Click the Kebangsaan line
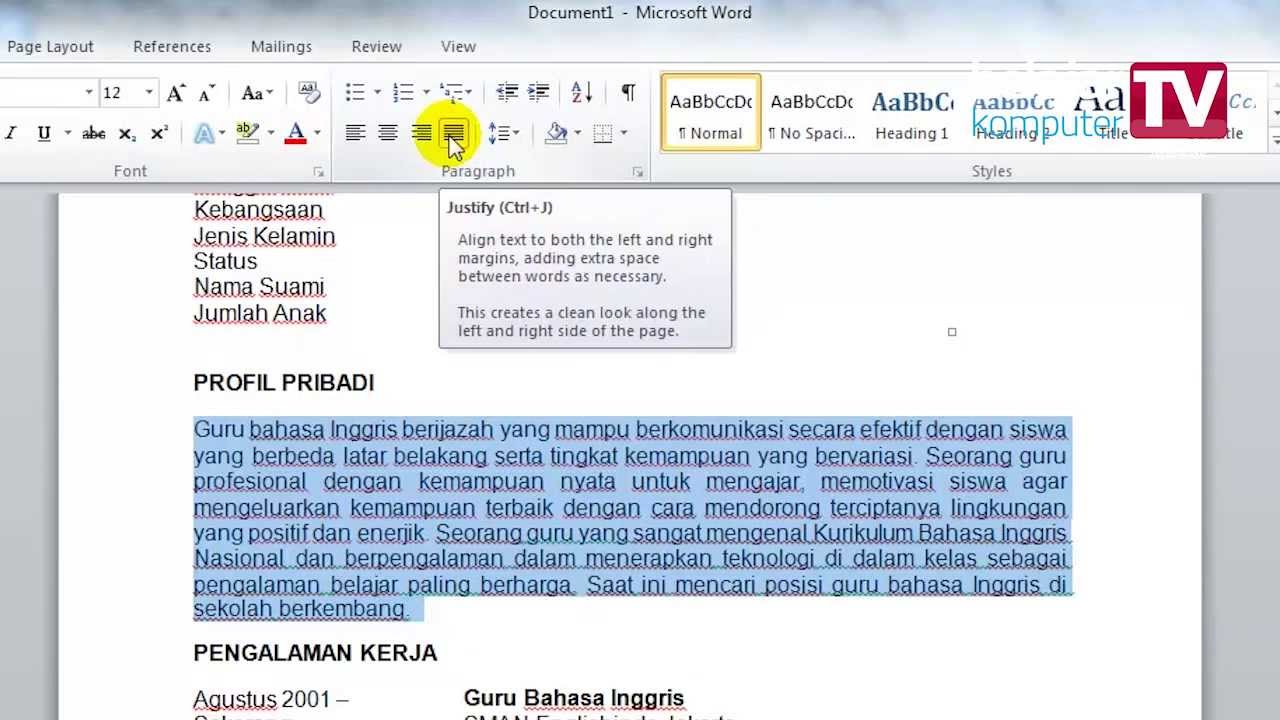The width and height of the screenshot is (1280, 720). click(x=258, y=210)
